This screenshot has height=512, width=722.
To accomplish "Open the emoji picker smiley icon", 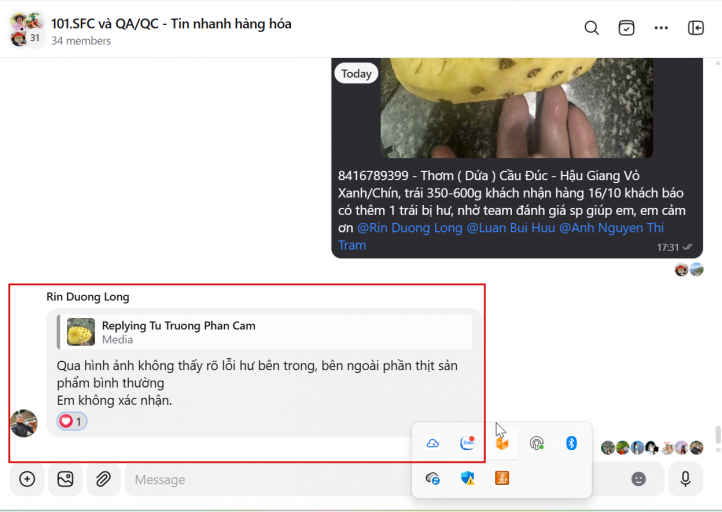I will pyautogui.click(x=638, y=479).
